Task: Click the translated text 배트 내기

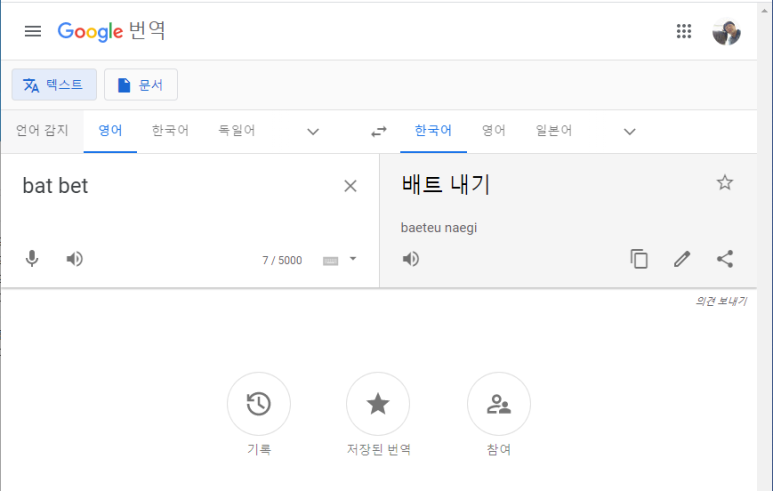Action: 446,185
